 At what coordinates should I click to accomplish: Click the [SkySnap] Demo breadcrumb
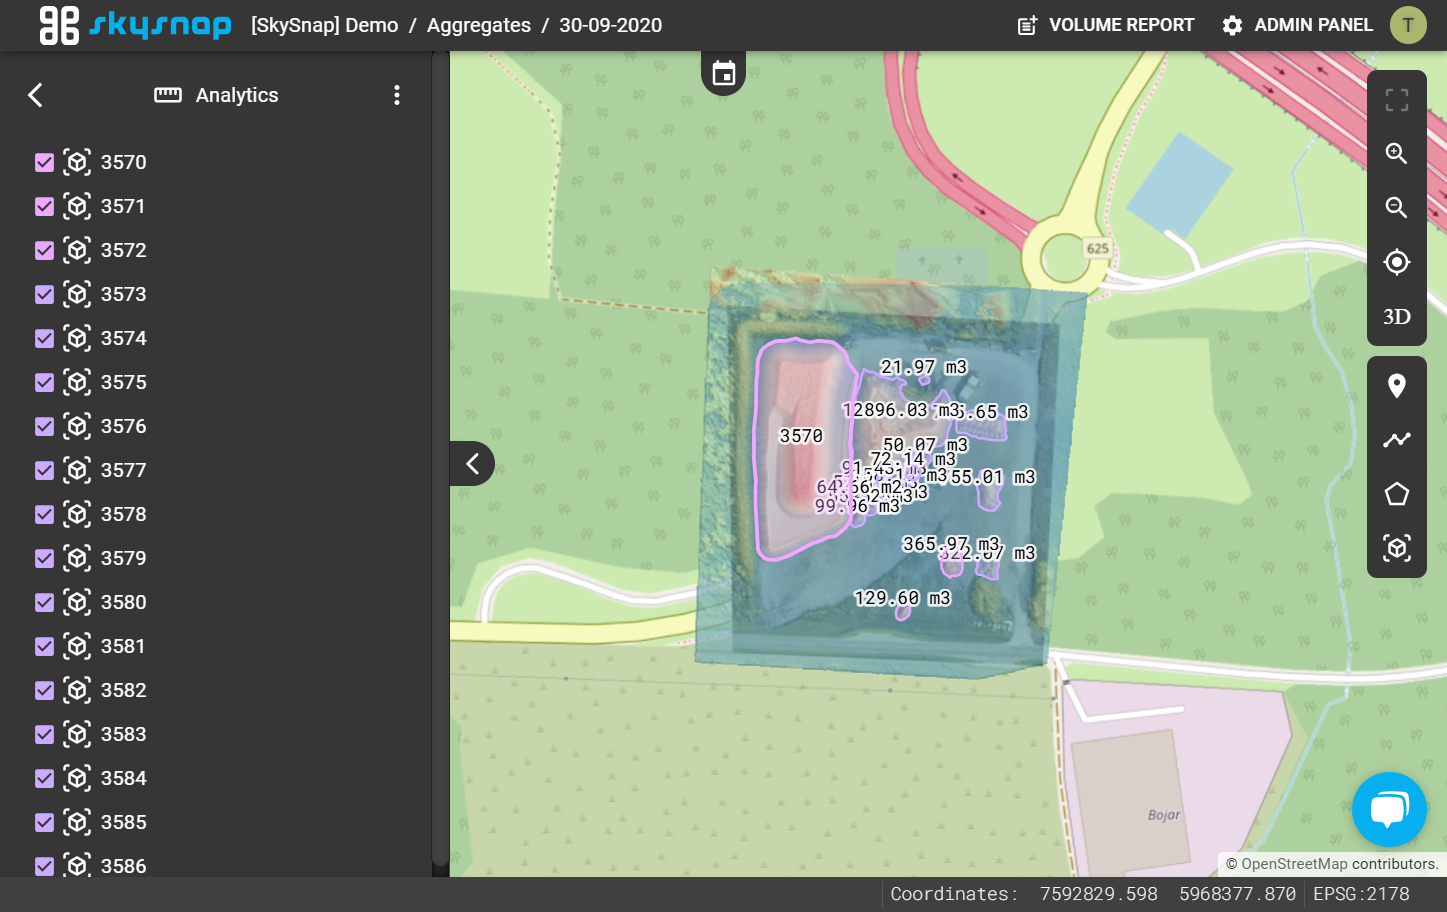(x=325, y=25)
